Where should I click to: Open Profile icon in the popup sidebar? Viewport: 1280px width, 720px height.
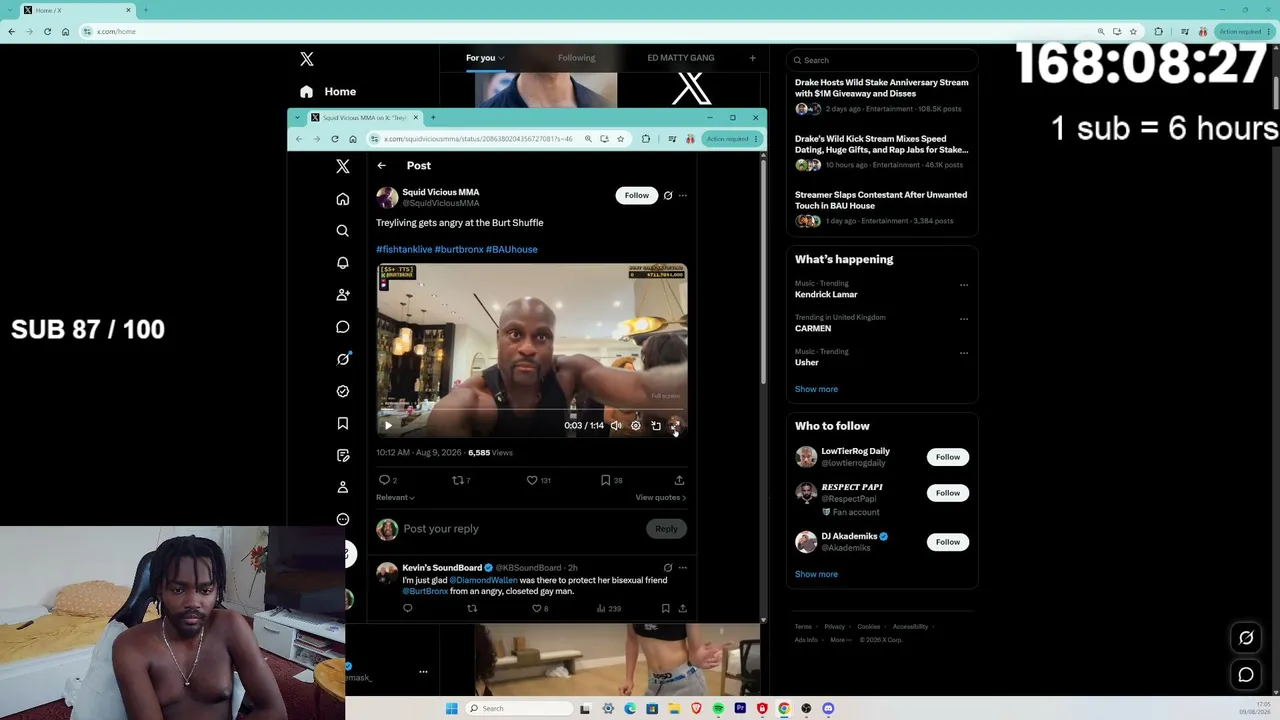(x=343, y=487)
